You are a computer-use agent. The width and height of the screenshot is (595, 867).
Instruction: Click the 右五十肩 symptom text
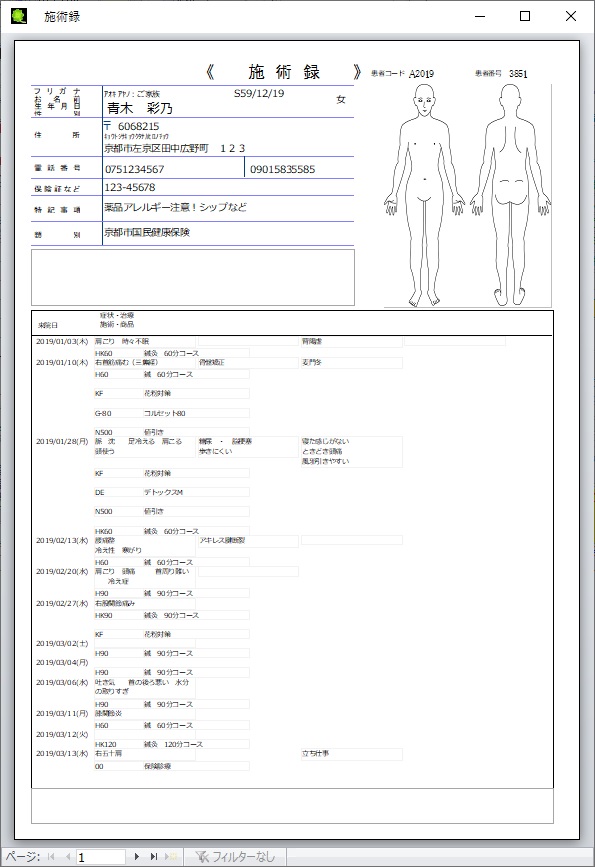pos(108,754)
